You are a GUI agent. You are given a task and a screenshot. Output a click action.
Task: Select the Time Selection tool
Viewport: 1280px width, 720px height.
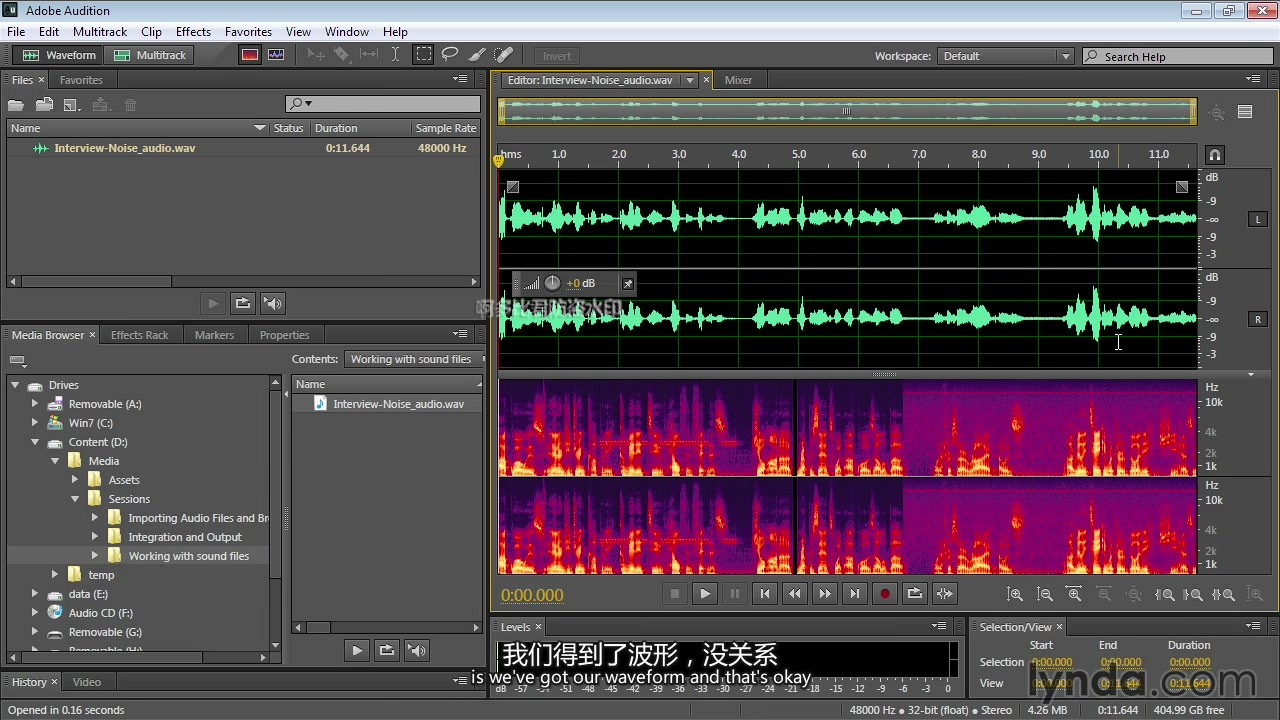[x=395, y=55]
